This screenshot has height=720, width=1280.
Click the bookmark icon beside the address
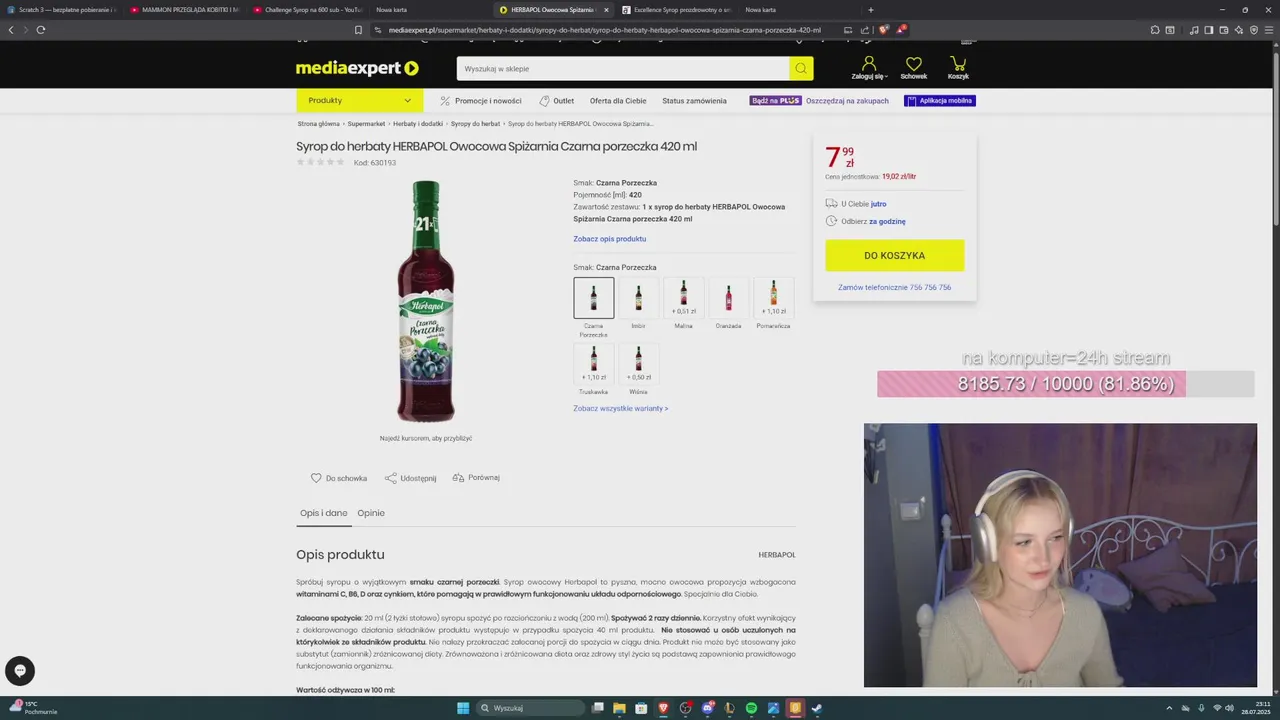pyautogui.click(x=358, y=30)
